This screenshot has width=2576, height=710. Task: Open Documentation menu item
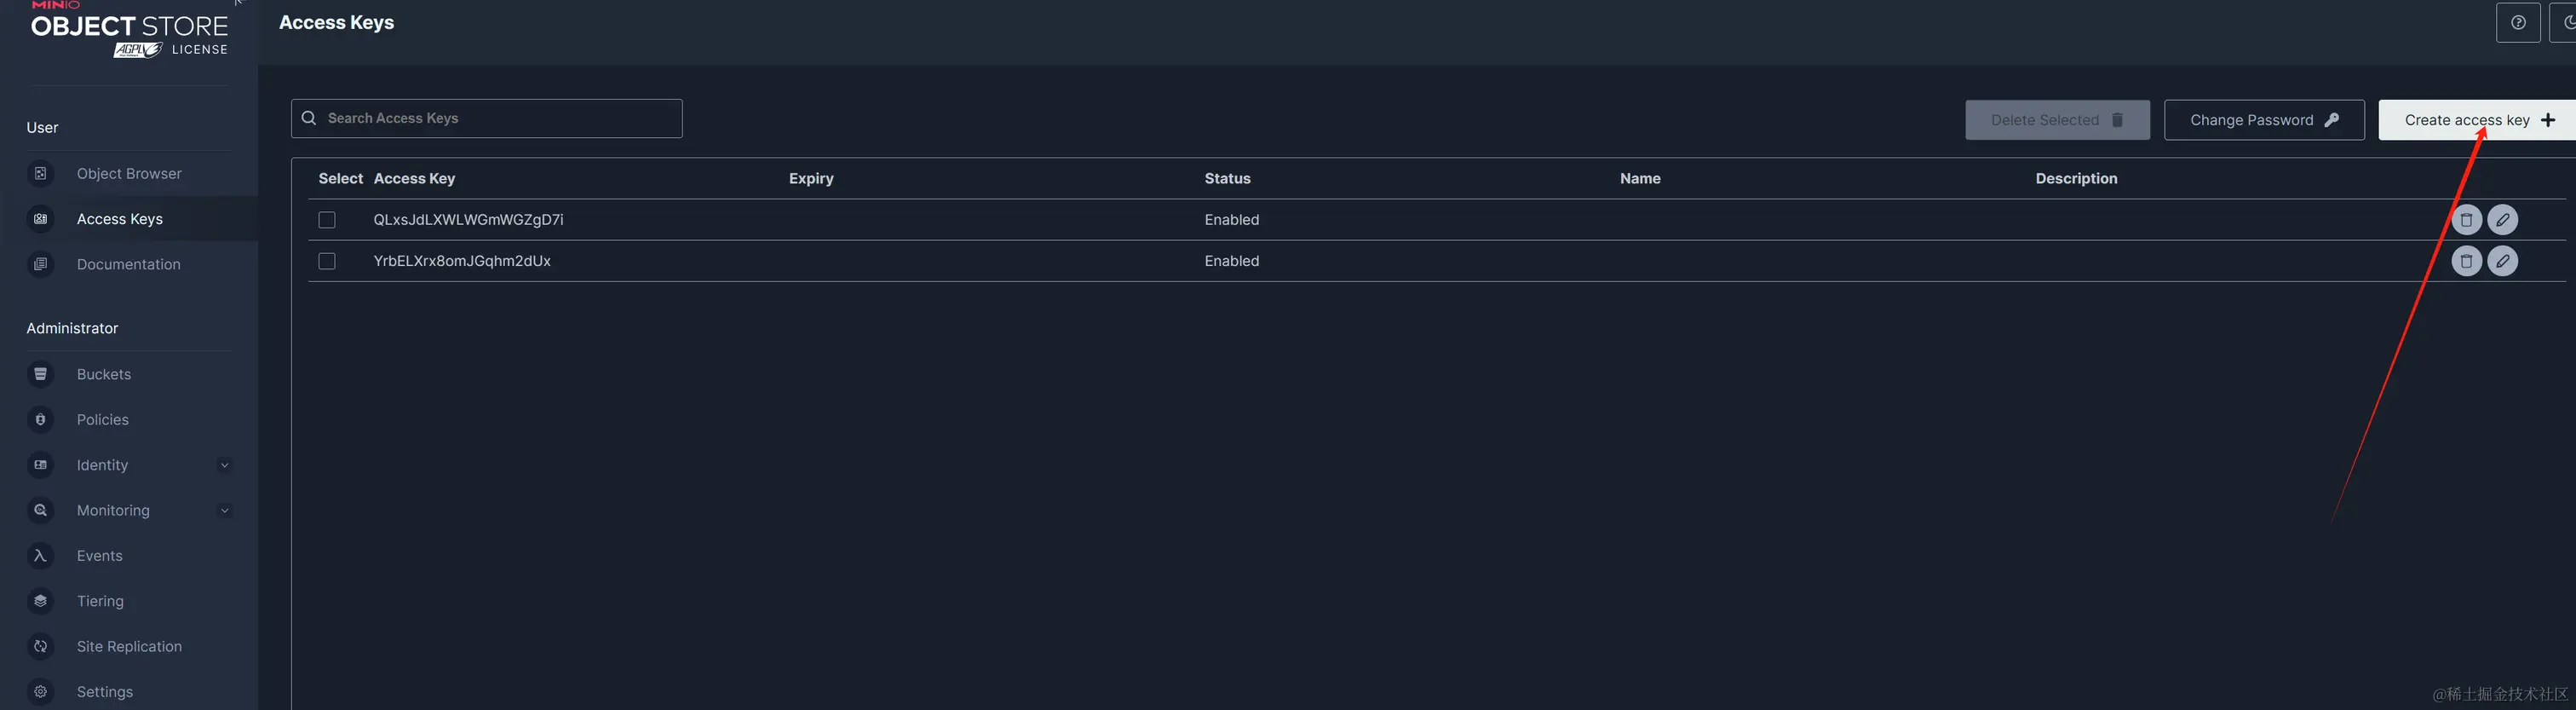coord(129,264)
